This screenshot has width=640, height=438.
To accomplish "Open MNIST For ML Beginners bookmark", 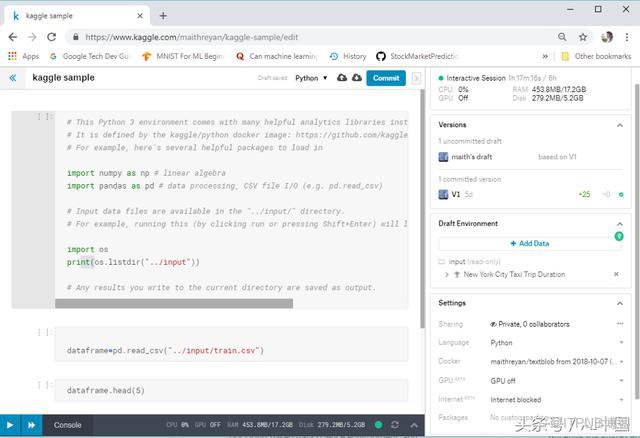I will [183, 56].
